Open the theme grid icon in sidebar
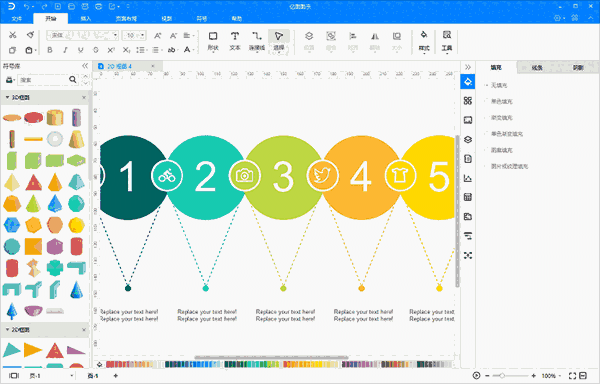This screenshot has height=384, width=600. tap(468, 101)
